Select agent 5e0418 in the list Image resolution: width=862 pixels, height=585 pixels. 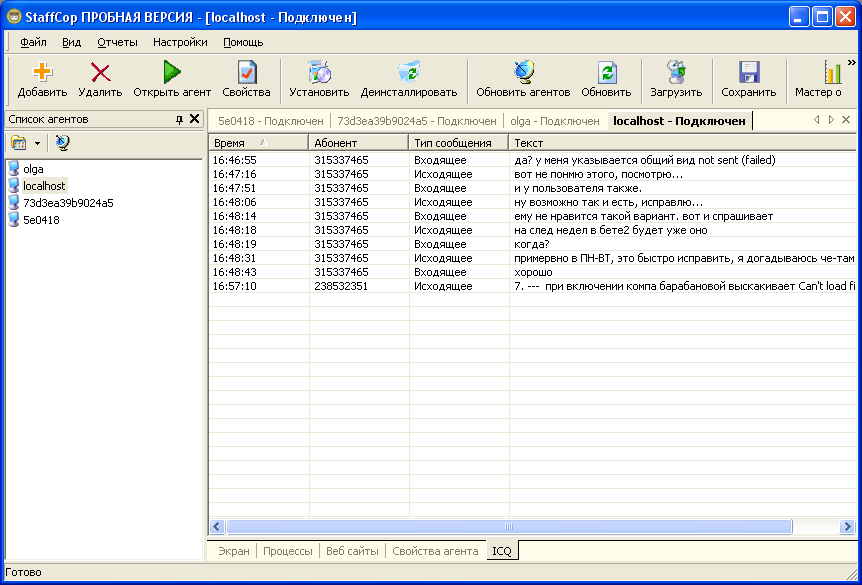pyautogui.click(x=41, y=220)
